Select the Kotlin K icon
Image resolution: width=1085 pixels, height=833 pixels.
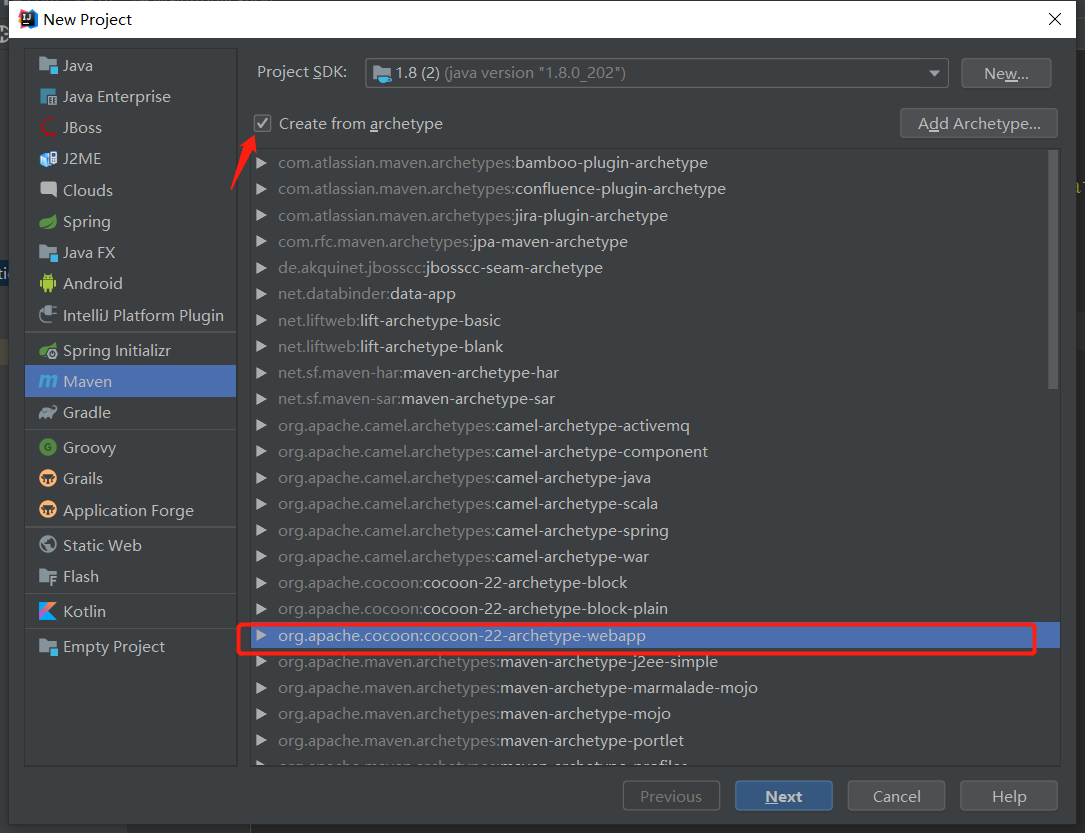pyautogui.click(x=48, y=612)
